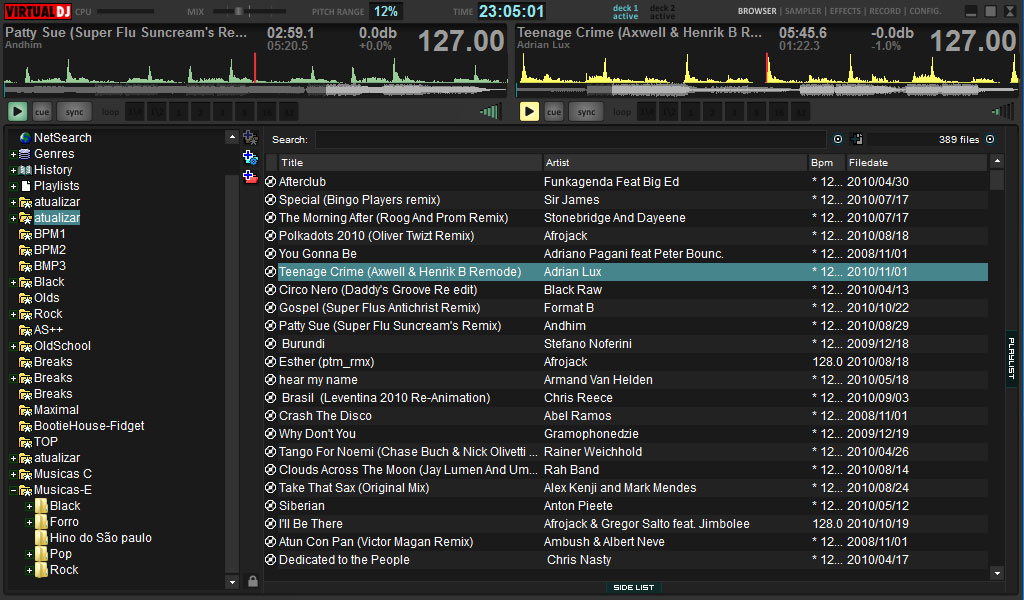Viewport: 1024px width, 600px height.
Task: Sort tracks by Artist column header
Action: pyautogui.click(x=675, y=163)
